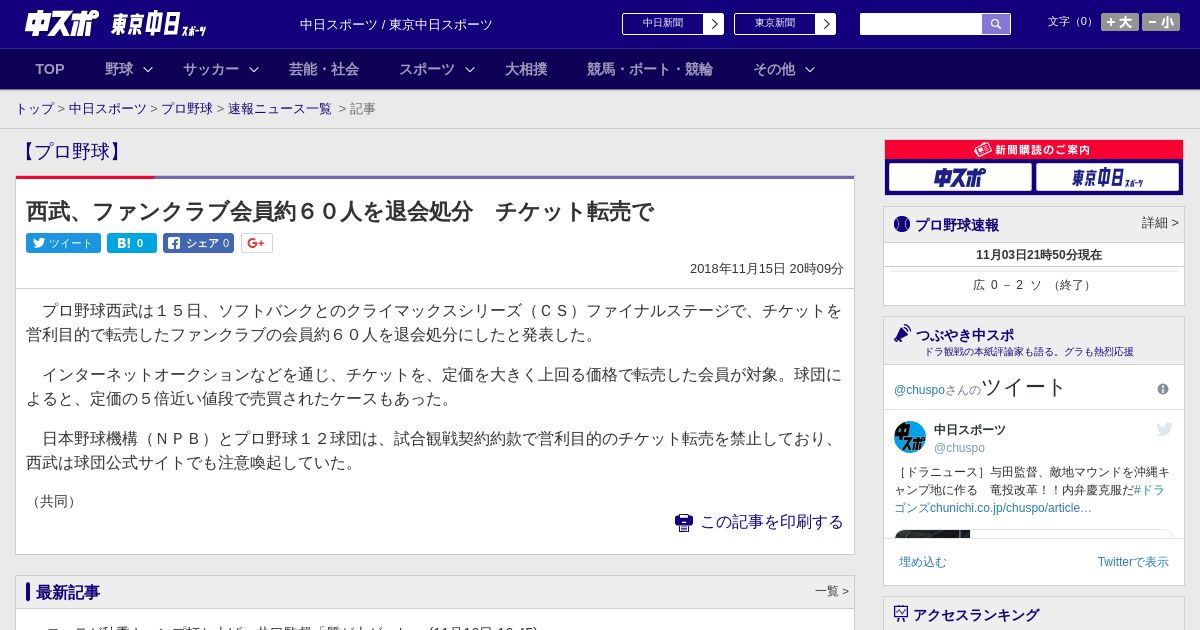Open 野球 navigation menu

[119, 69]
